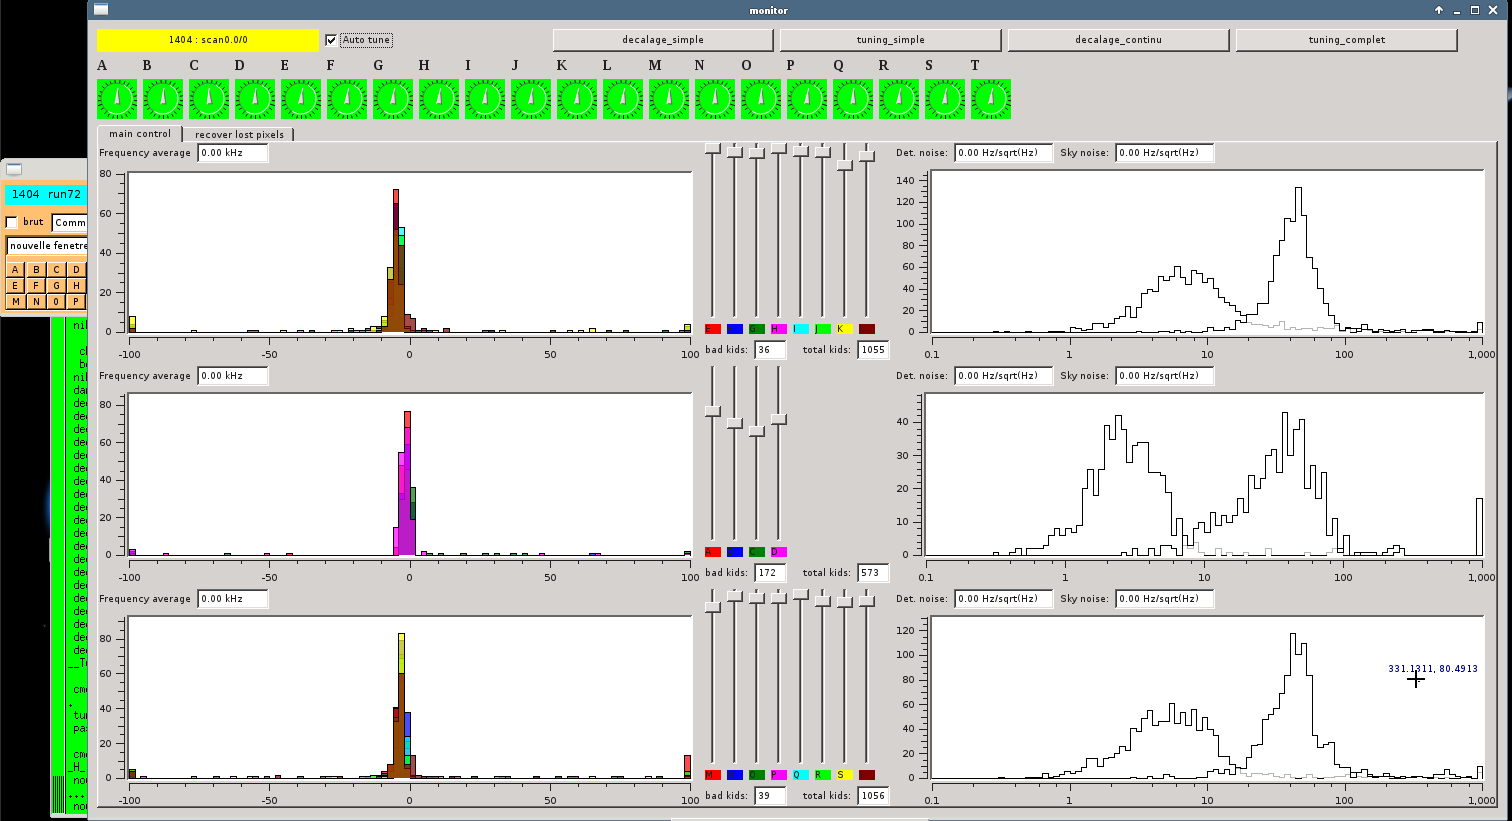Image resolution: width=1512 pixels, height=821 pixels.
Task: Disable the Auto tune checkbox
Action: click(x=332, y=40)
